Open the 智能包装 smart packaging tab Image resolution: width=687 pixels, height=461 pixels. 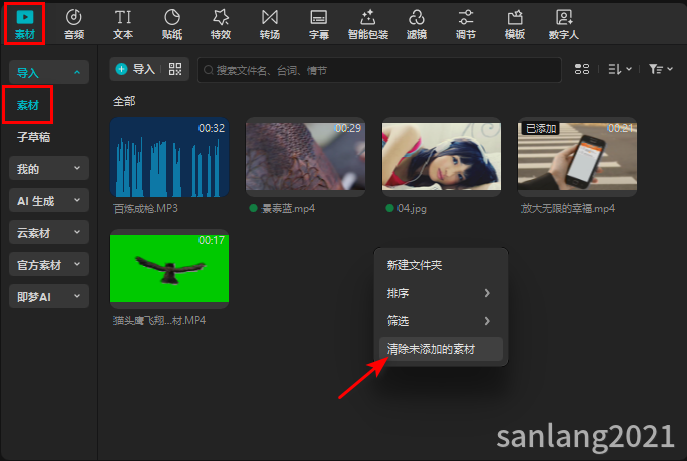[368, 25]
